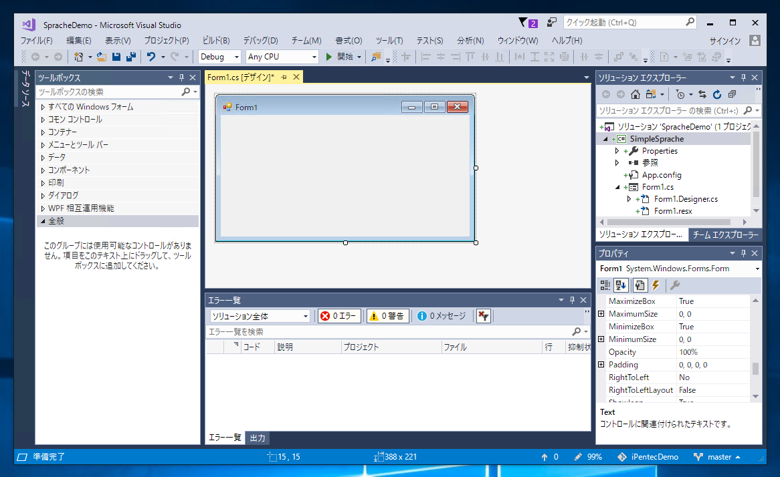The width and height of the screenshot is (780, 477).
Task: Open the ビルド(B) menu
Action: [x=216, y=40]
